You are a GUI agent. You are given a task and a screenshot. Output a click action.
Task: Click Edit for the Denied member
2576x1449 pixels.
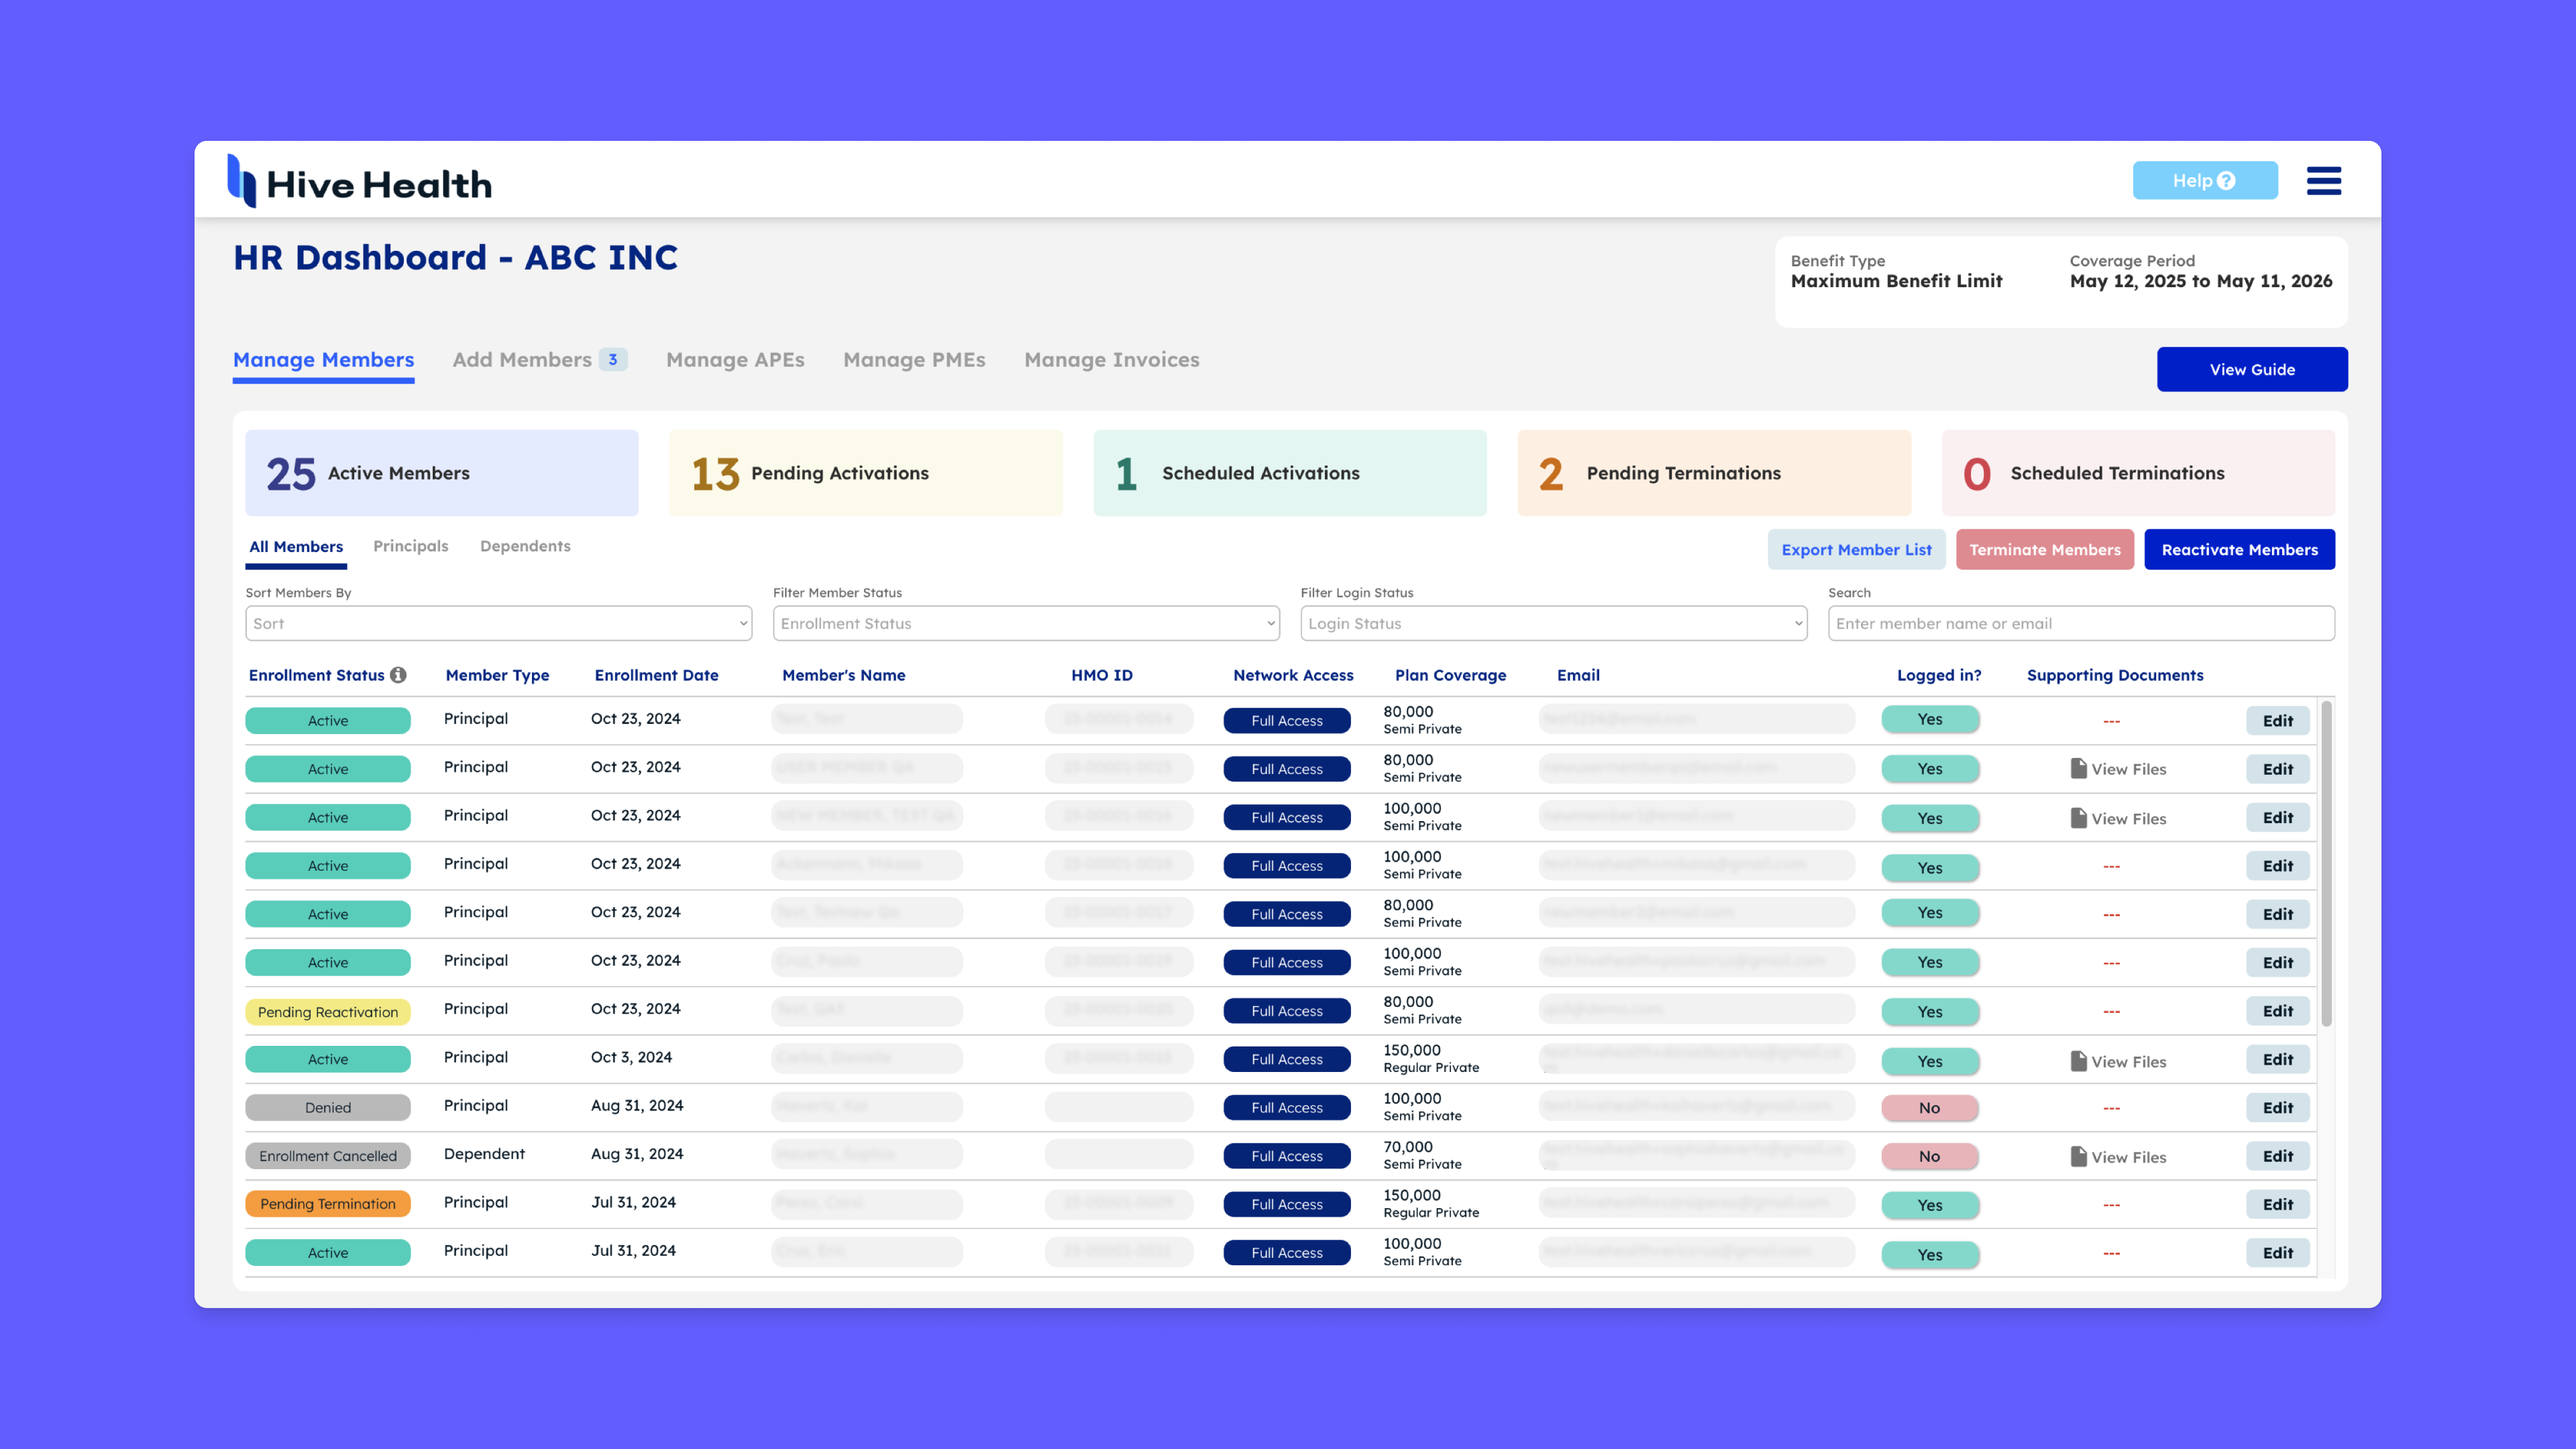[2277, 1108]
